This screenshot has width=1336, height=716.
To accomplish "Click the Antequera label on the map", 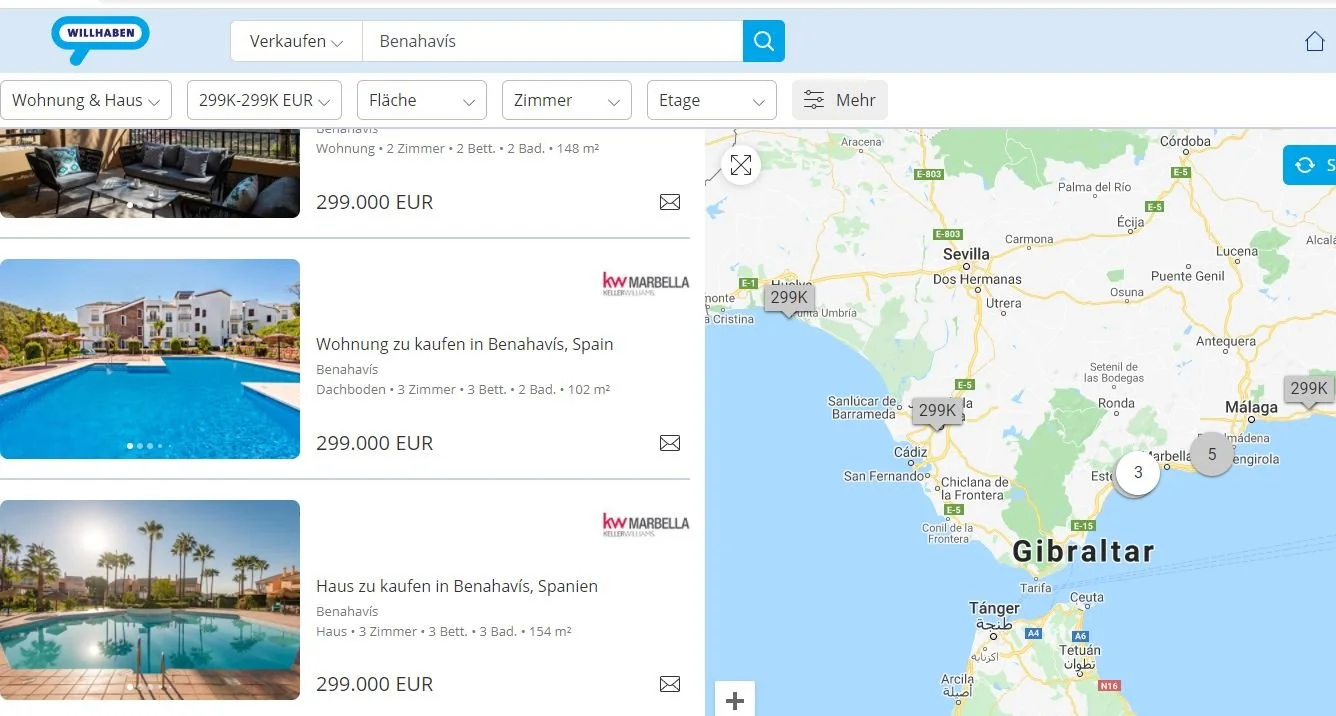I will 1226,341.
